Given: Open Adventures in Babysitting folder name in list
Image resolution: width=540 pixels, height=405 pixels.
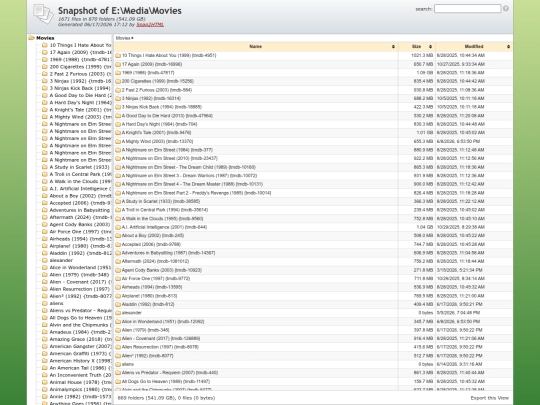Looking at the screenshot, I should coord(168,253).
